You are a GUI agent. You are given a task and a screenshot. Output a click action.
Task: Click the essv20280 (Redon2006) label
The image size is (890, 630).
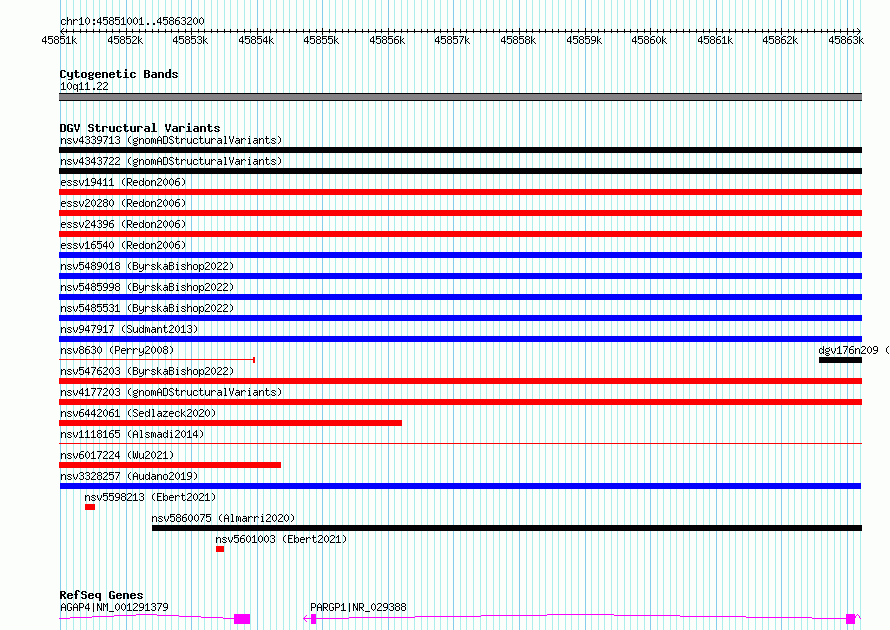(x=123, y=203)
